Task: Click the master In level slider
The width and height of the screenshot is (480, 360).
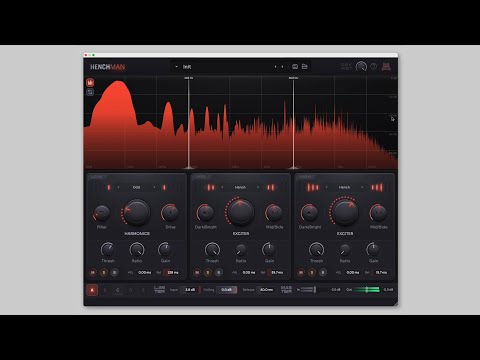Action: (x=308, y=290)
